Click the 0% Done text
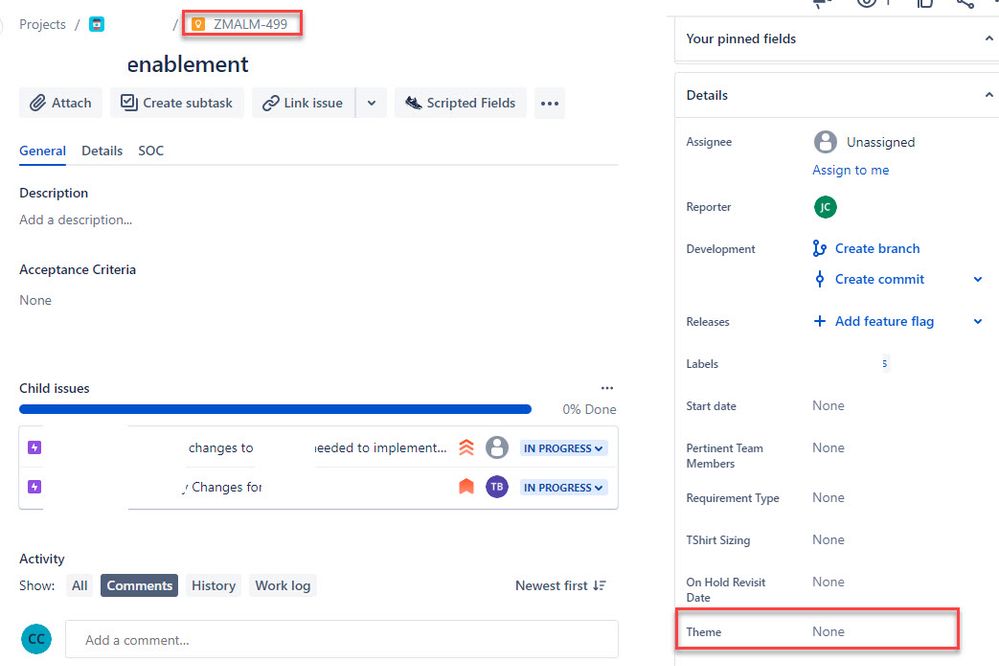 [589, 409]
